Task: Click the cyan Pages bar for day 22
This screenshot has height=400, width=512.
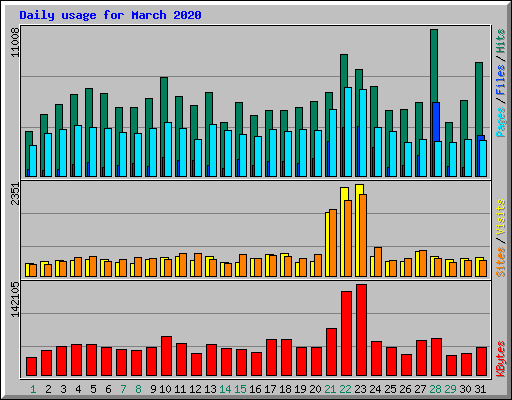Action: pos(348,132)
